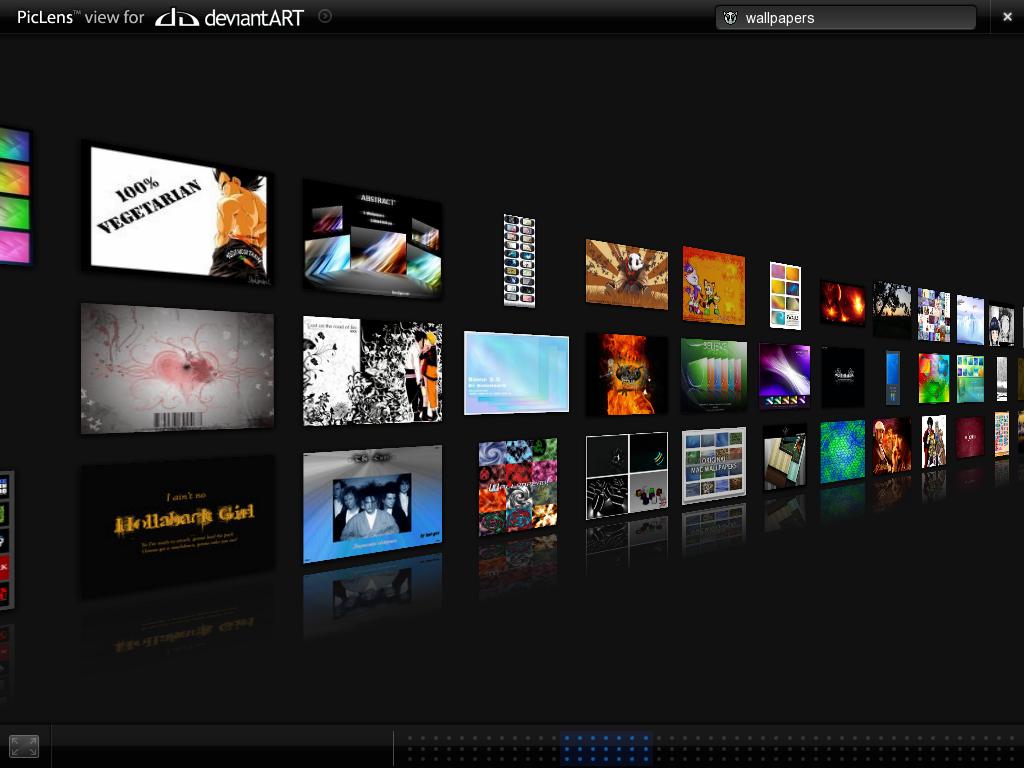Screen dimensions: 1024x768
Task: Select the orange cartoon characters wallpaper
Action: coord(714,285)
